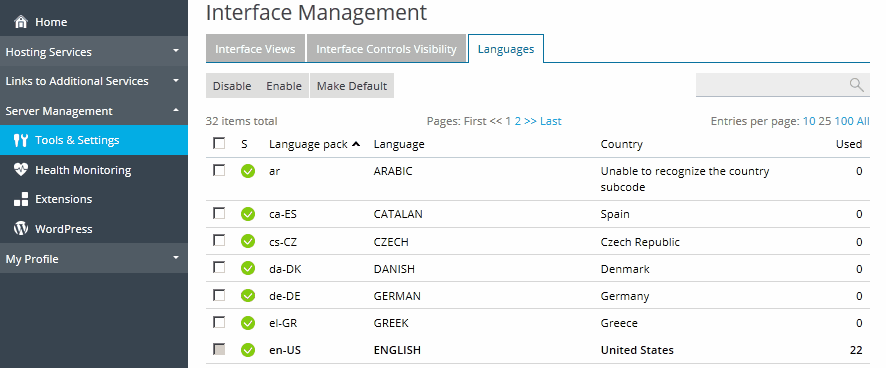
Task: Click the Health Monitoring heart icon
Action: [x=21, y=170]
